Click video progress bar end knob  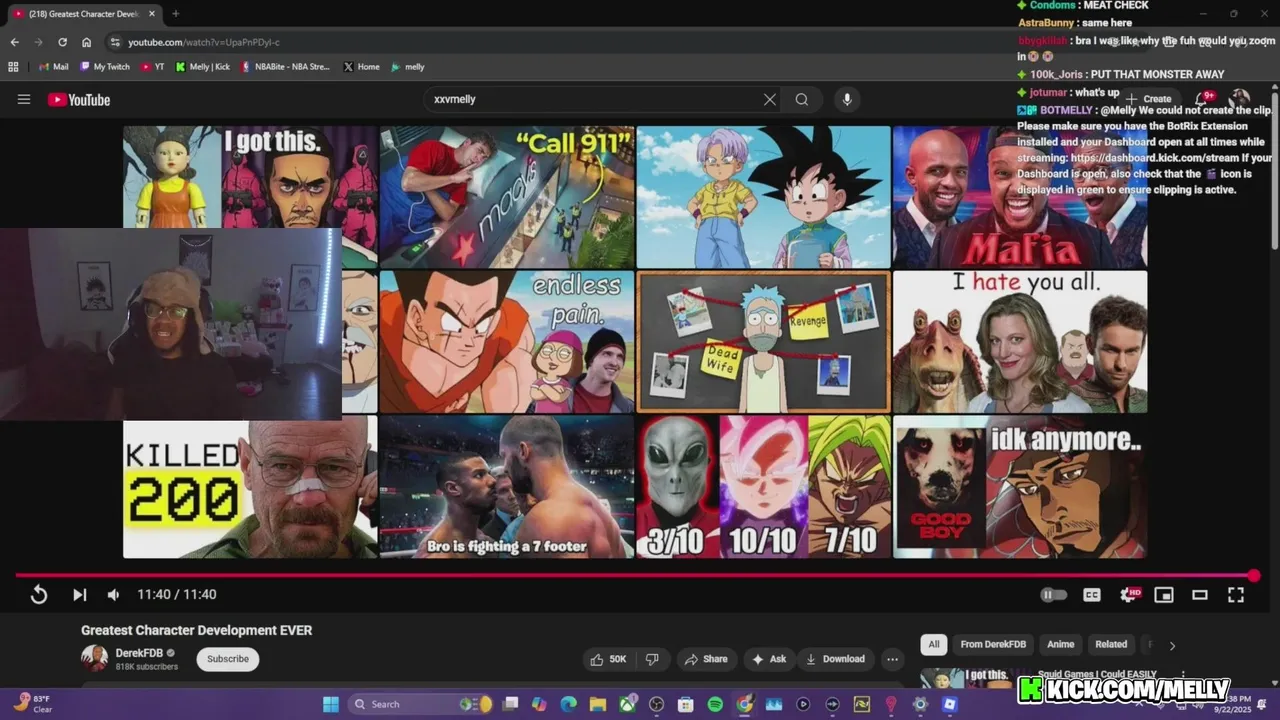pos(1254,575)
